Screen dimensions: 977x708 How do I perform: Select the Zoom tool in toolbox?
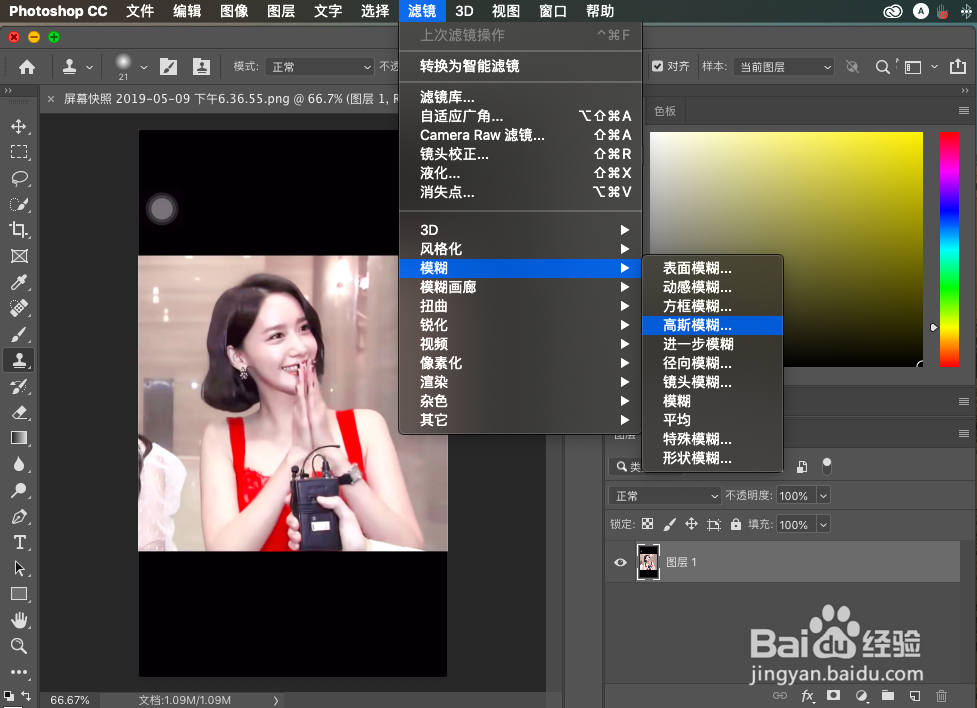[x=19, y=646]
